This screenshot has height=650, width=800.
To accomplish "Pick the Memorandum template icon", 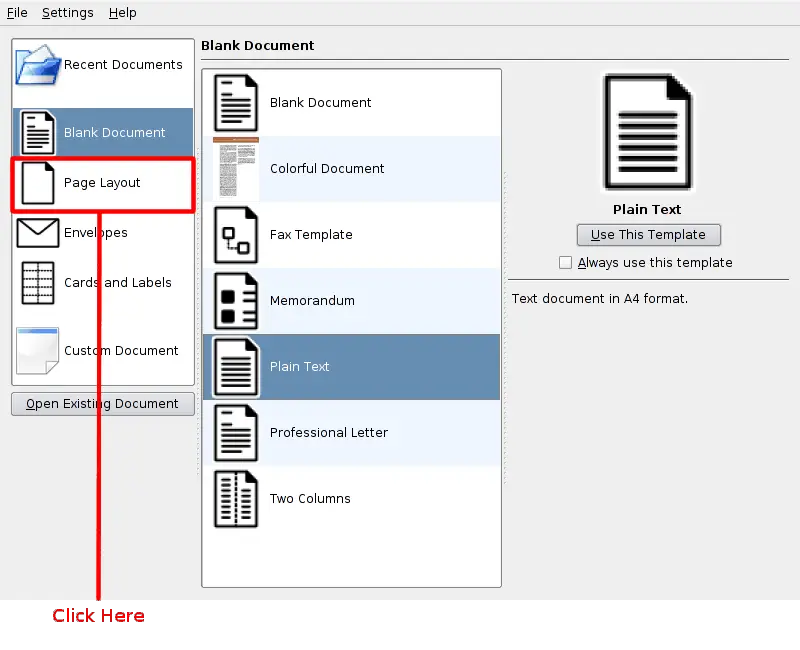I will [x=236, y=301].
